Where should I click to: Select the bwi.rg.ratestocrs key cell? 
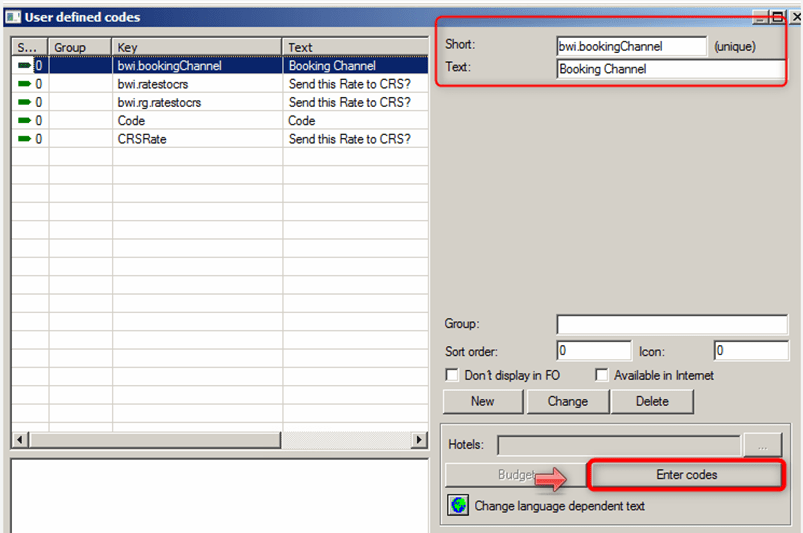(x=197, y=102)
